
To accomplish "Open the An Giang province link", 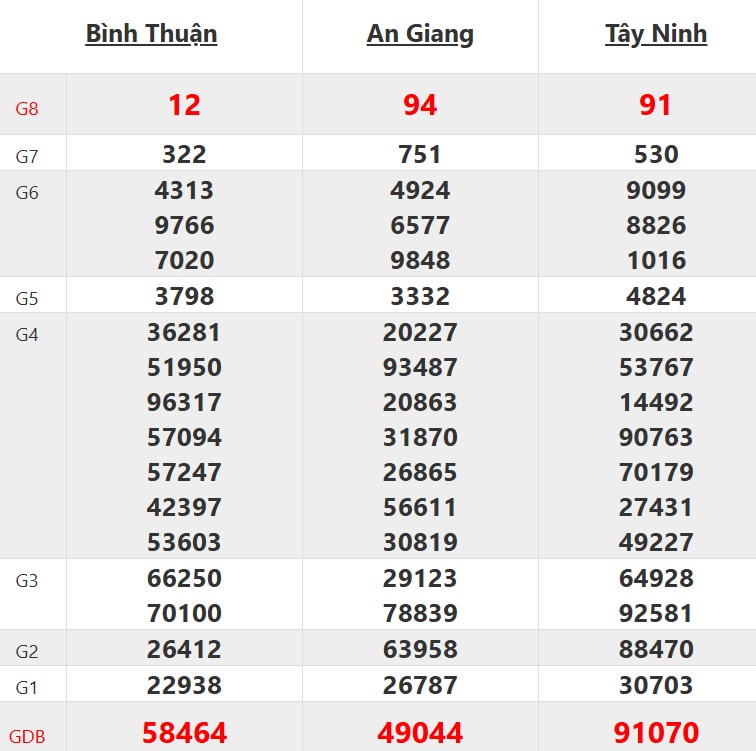I will (x=420, y=34).
